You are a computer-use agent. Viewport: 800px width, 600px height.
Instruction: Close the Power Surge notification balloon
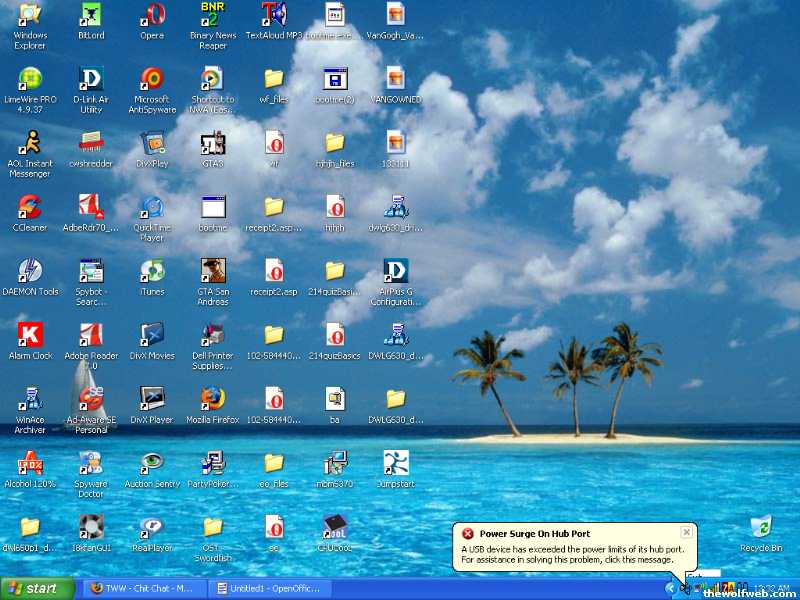click(x=686, y=533)
